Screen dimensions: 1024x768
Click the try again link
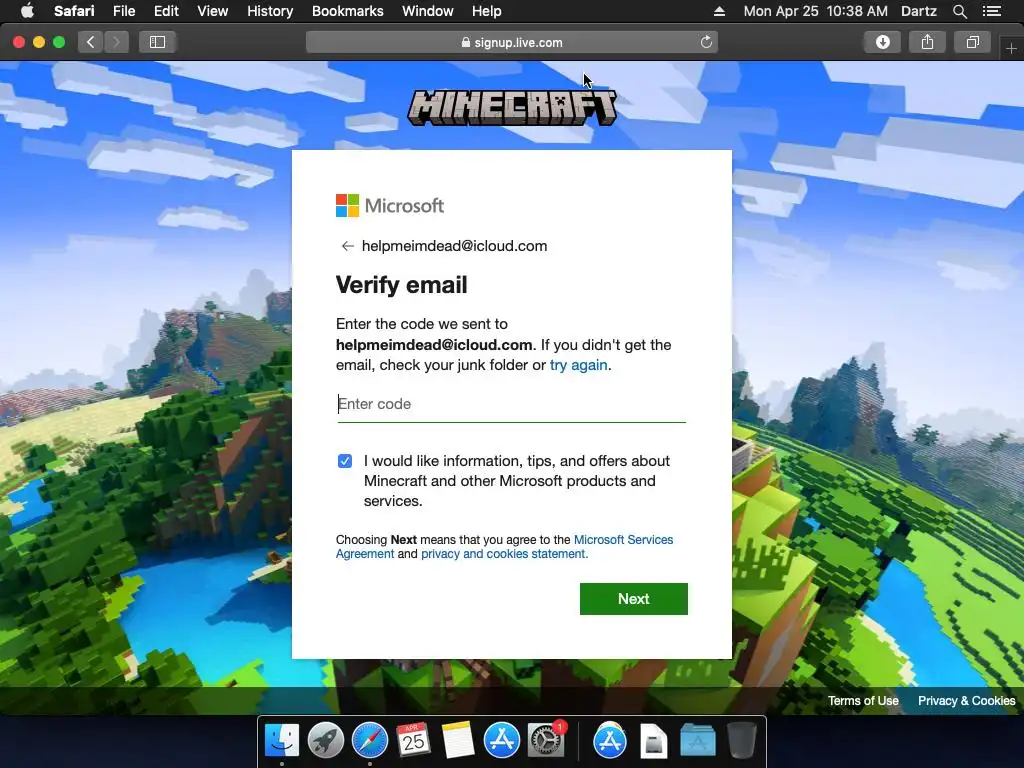click(579, 365)
